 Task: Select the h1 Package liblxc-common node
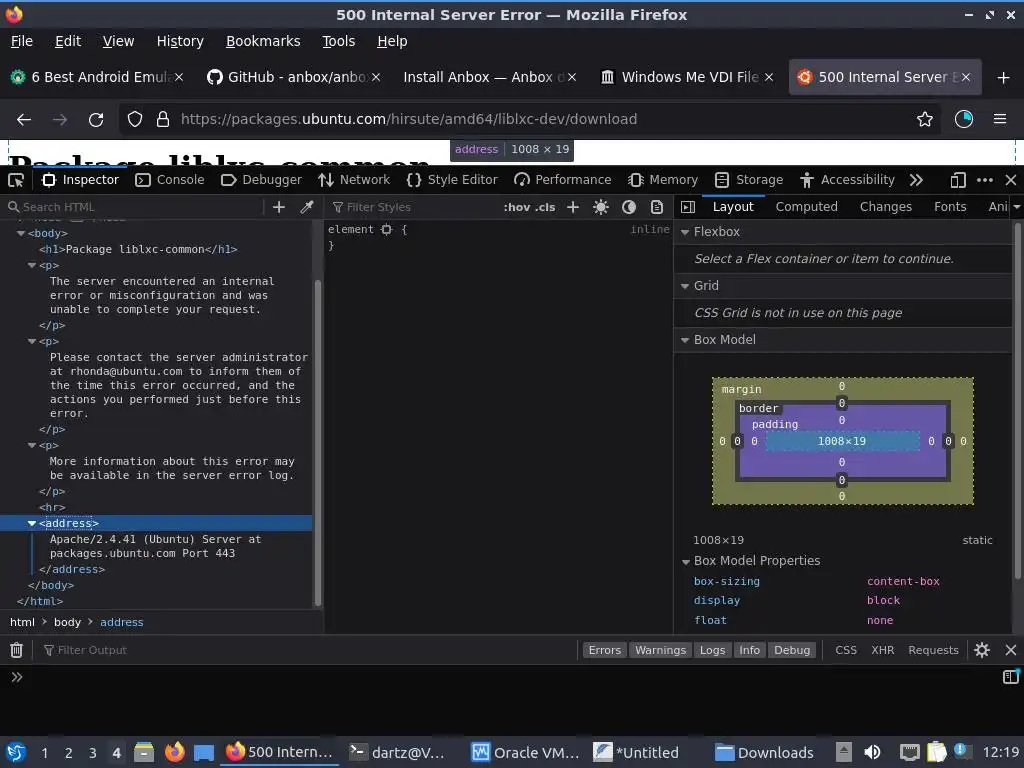(138, 249)
